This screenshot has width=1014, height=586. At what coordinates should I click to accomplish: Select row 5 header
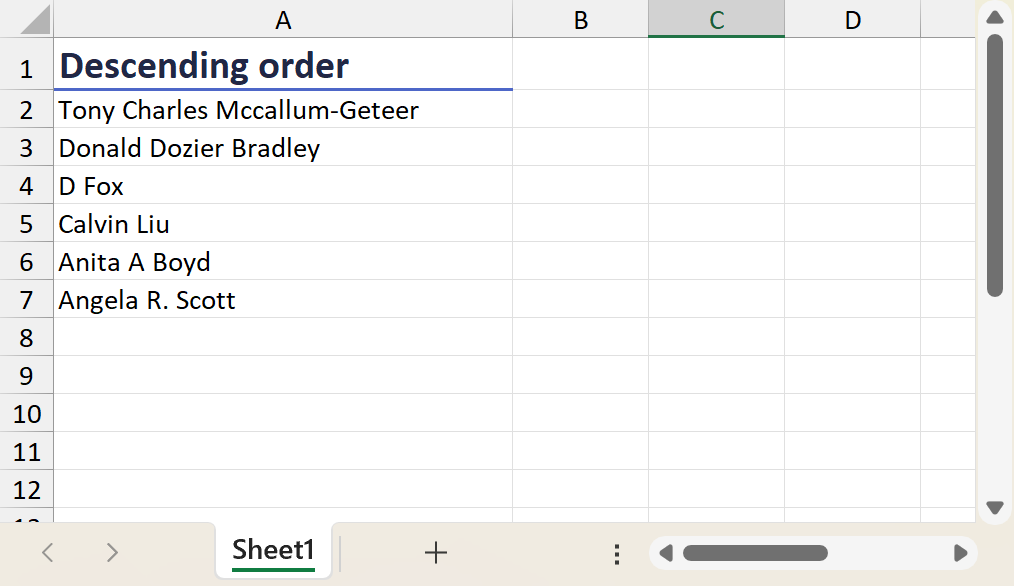(x=26, y=224)
